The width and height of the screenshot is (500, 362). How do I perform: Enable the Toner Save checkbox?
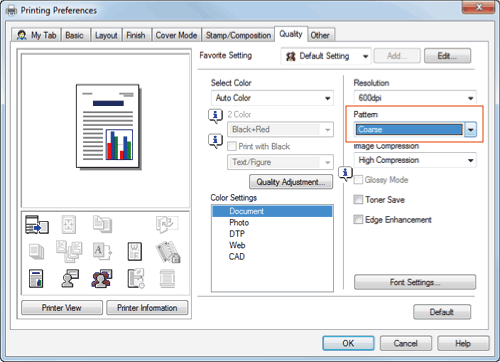pos(358,200)
